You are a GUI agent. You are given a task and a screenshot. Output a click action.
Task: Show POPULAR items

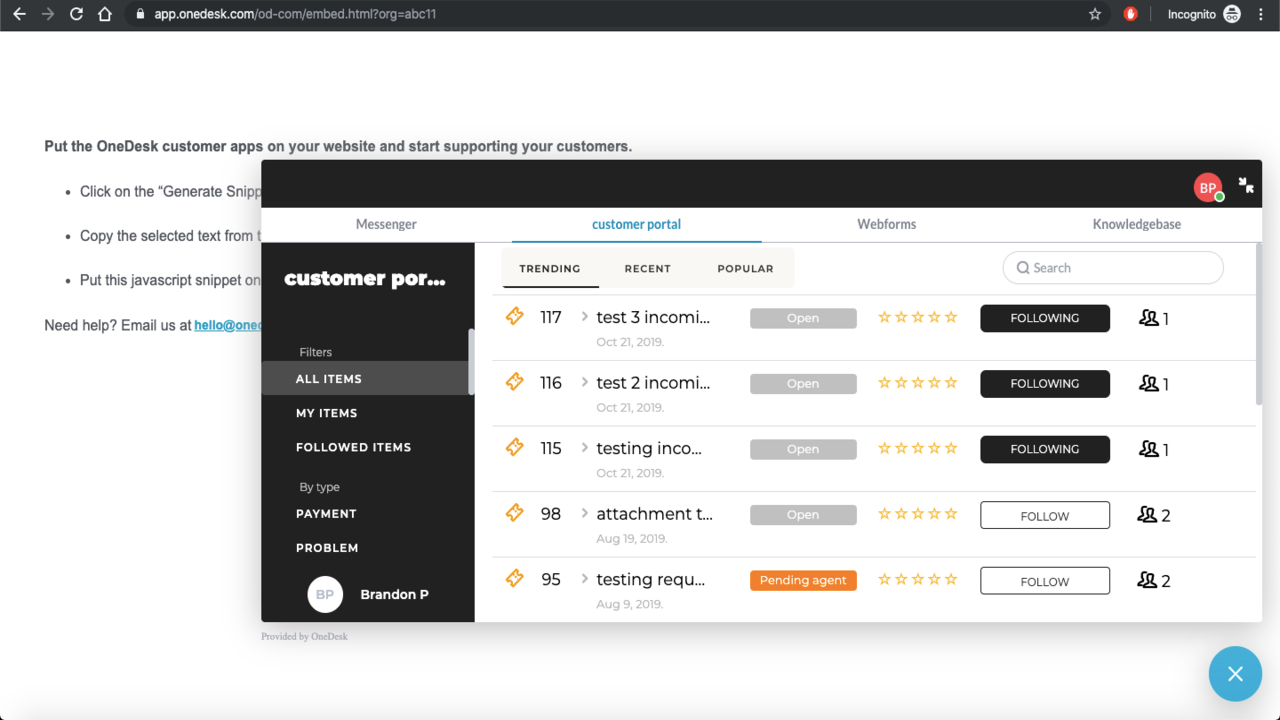tap(745, 268)
